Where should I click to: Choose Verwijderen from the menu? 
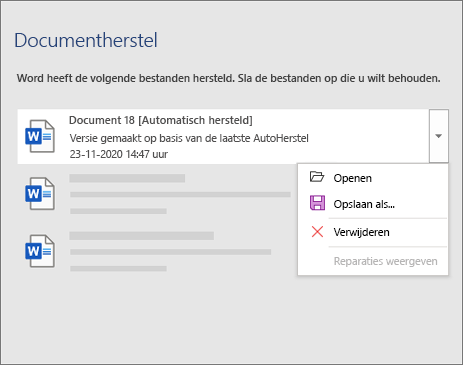pos(373,232)
